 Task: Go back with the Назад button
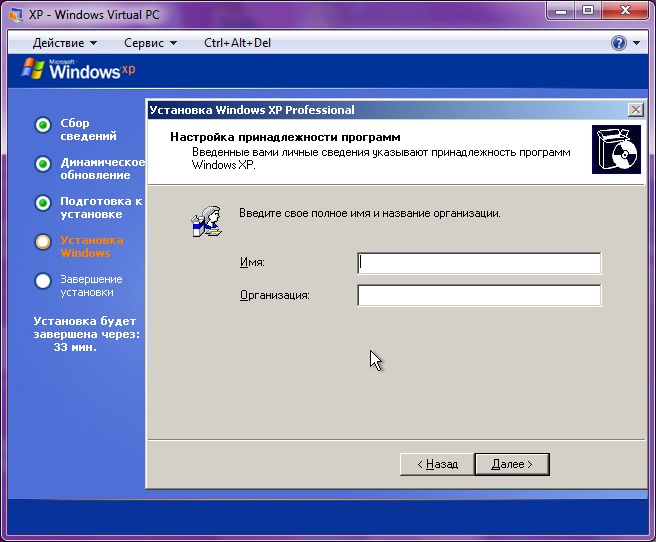pos(437,464)
